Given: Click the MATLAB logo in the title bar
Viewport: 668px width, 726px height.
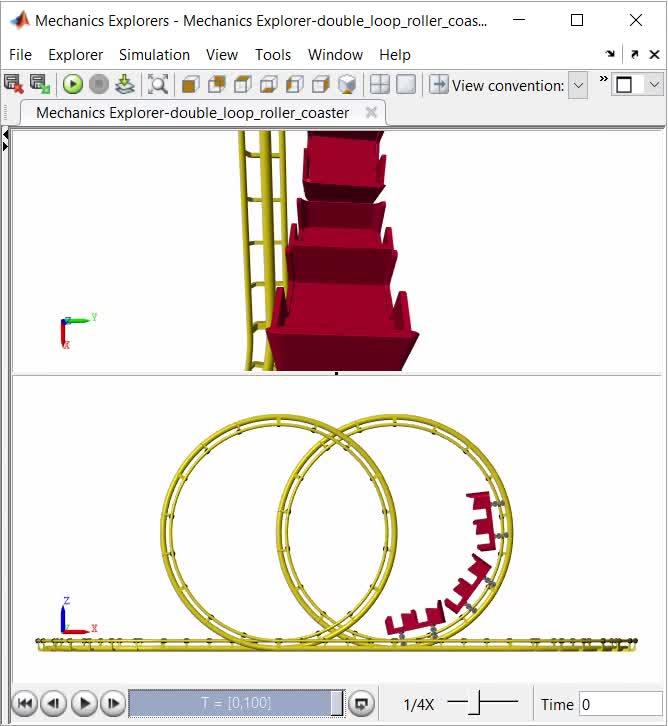Looking at the screenshot, I should click(x=20, y=20).
